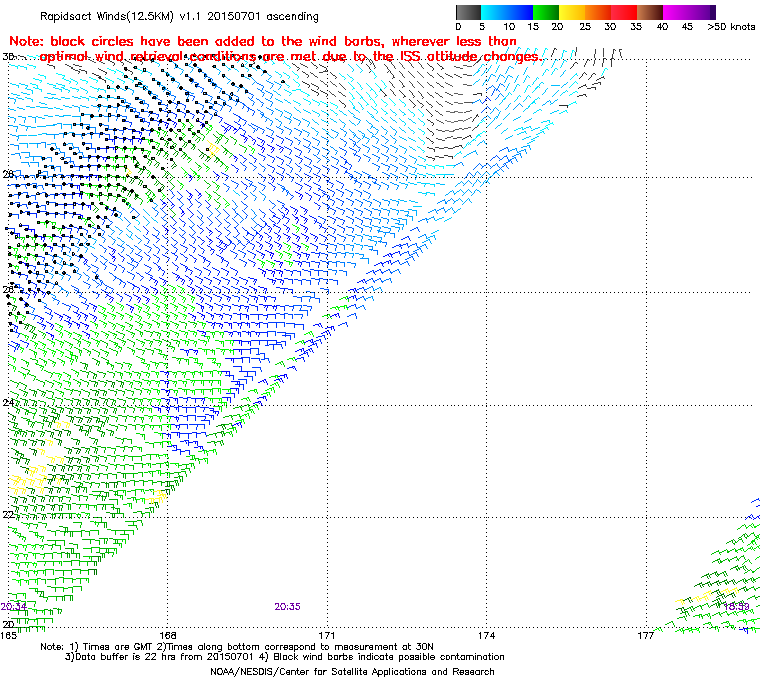Click the latitude label "24" on the left axis

pyautogui.click(x=8, y=402)
